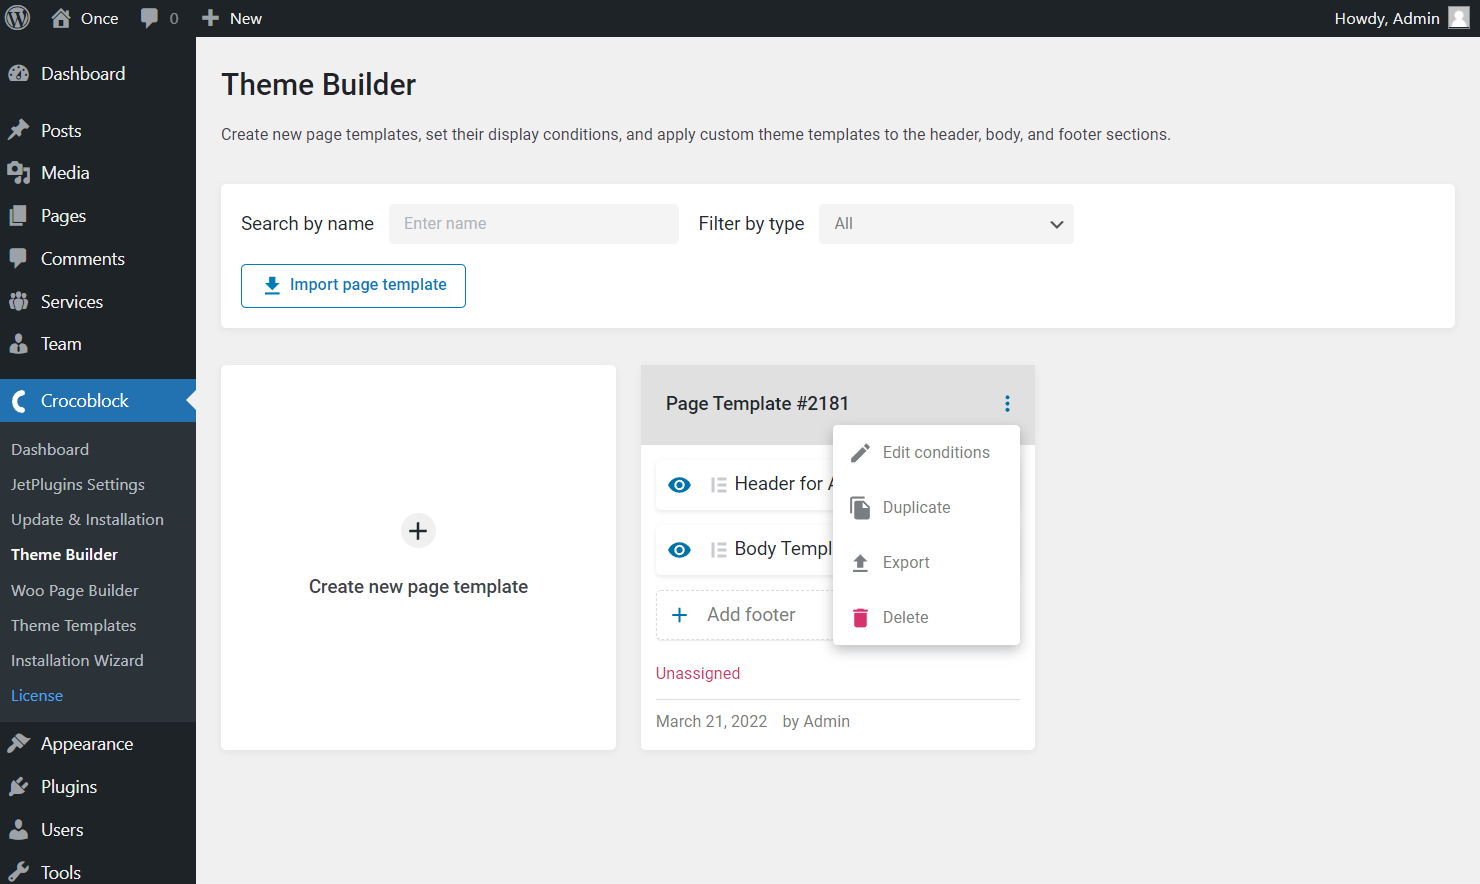Click the list icon beside Body Template
The height and width of the screenshot is (884, 1480).
click(x=718, y=550)
